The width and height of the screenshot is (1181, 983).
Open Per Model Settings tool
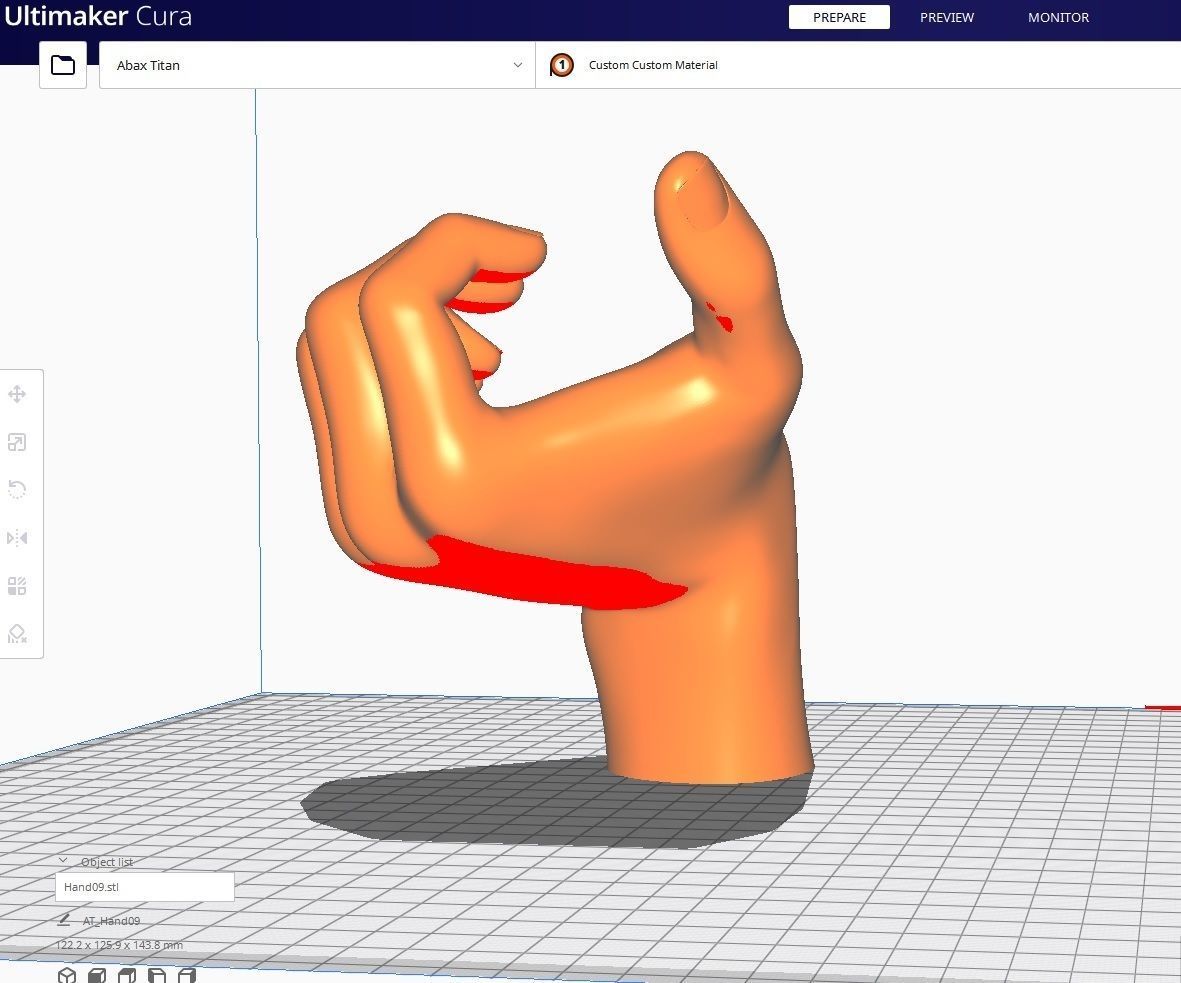(17, 586)
